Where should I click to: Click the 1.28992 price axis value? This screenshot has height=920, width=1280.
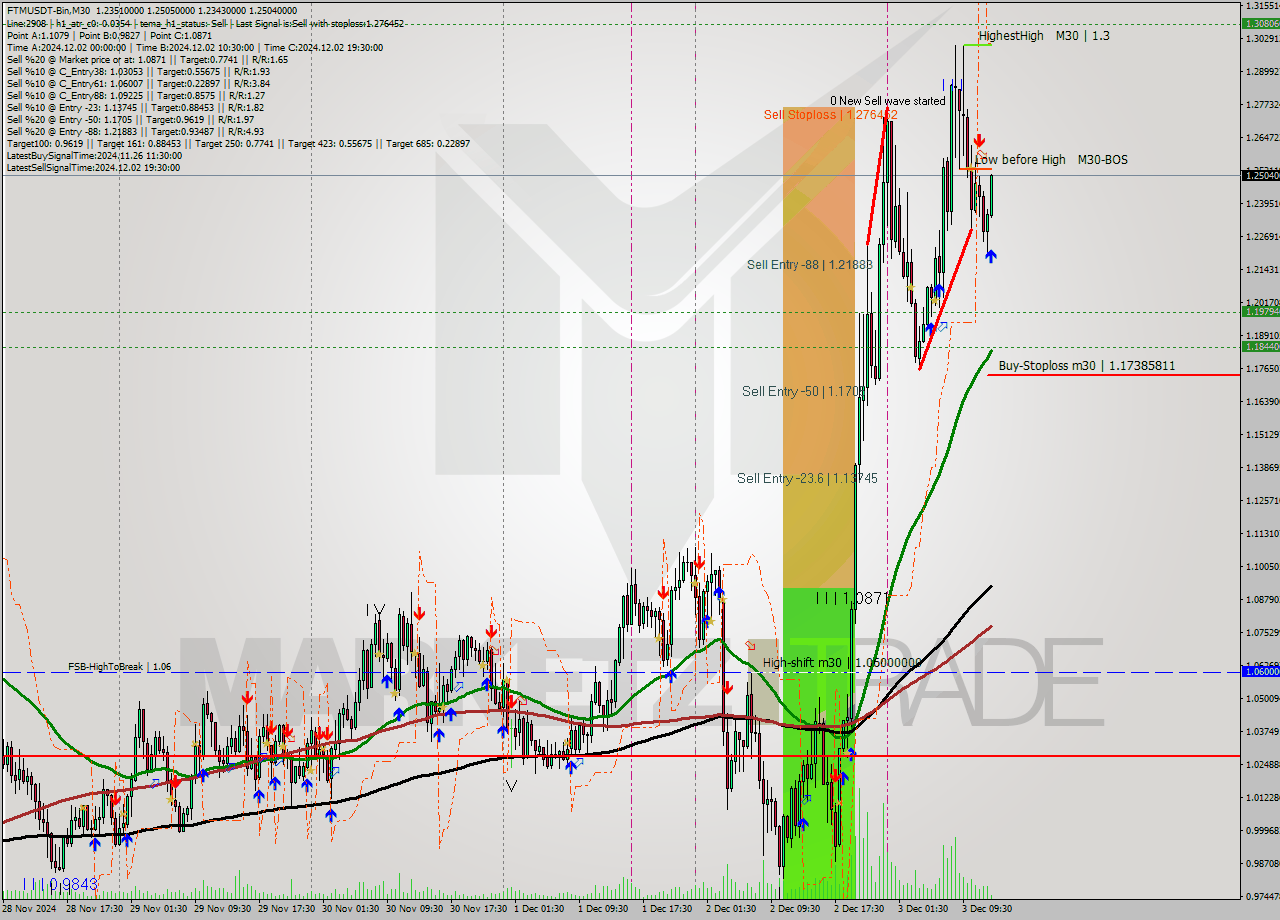(x=1262, y=72)
